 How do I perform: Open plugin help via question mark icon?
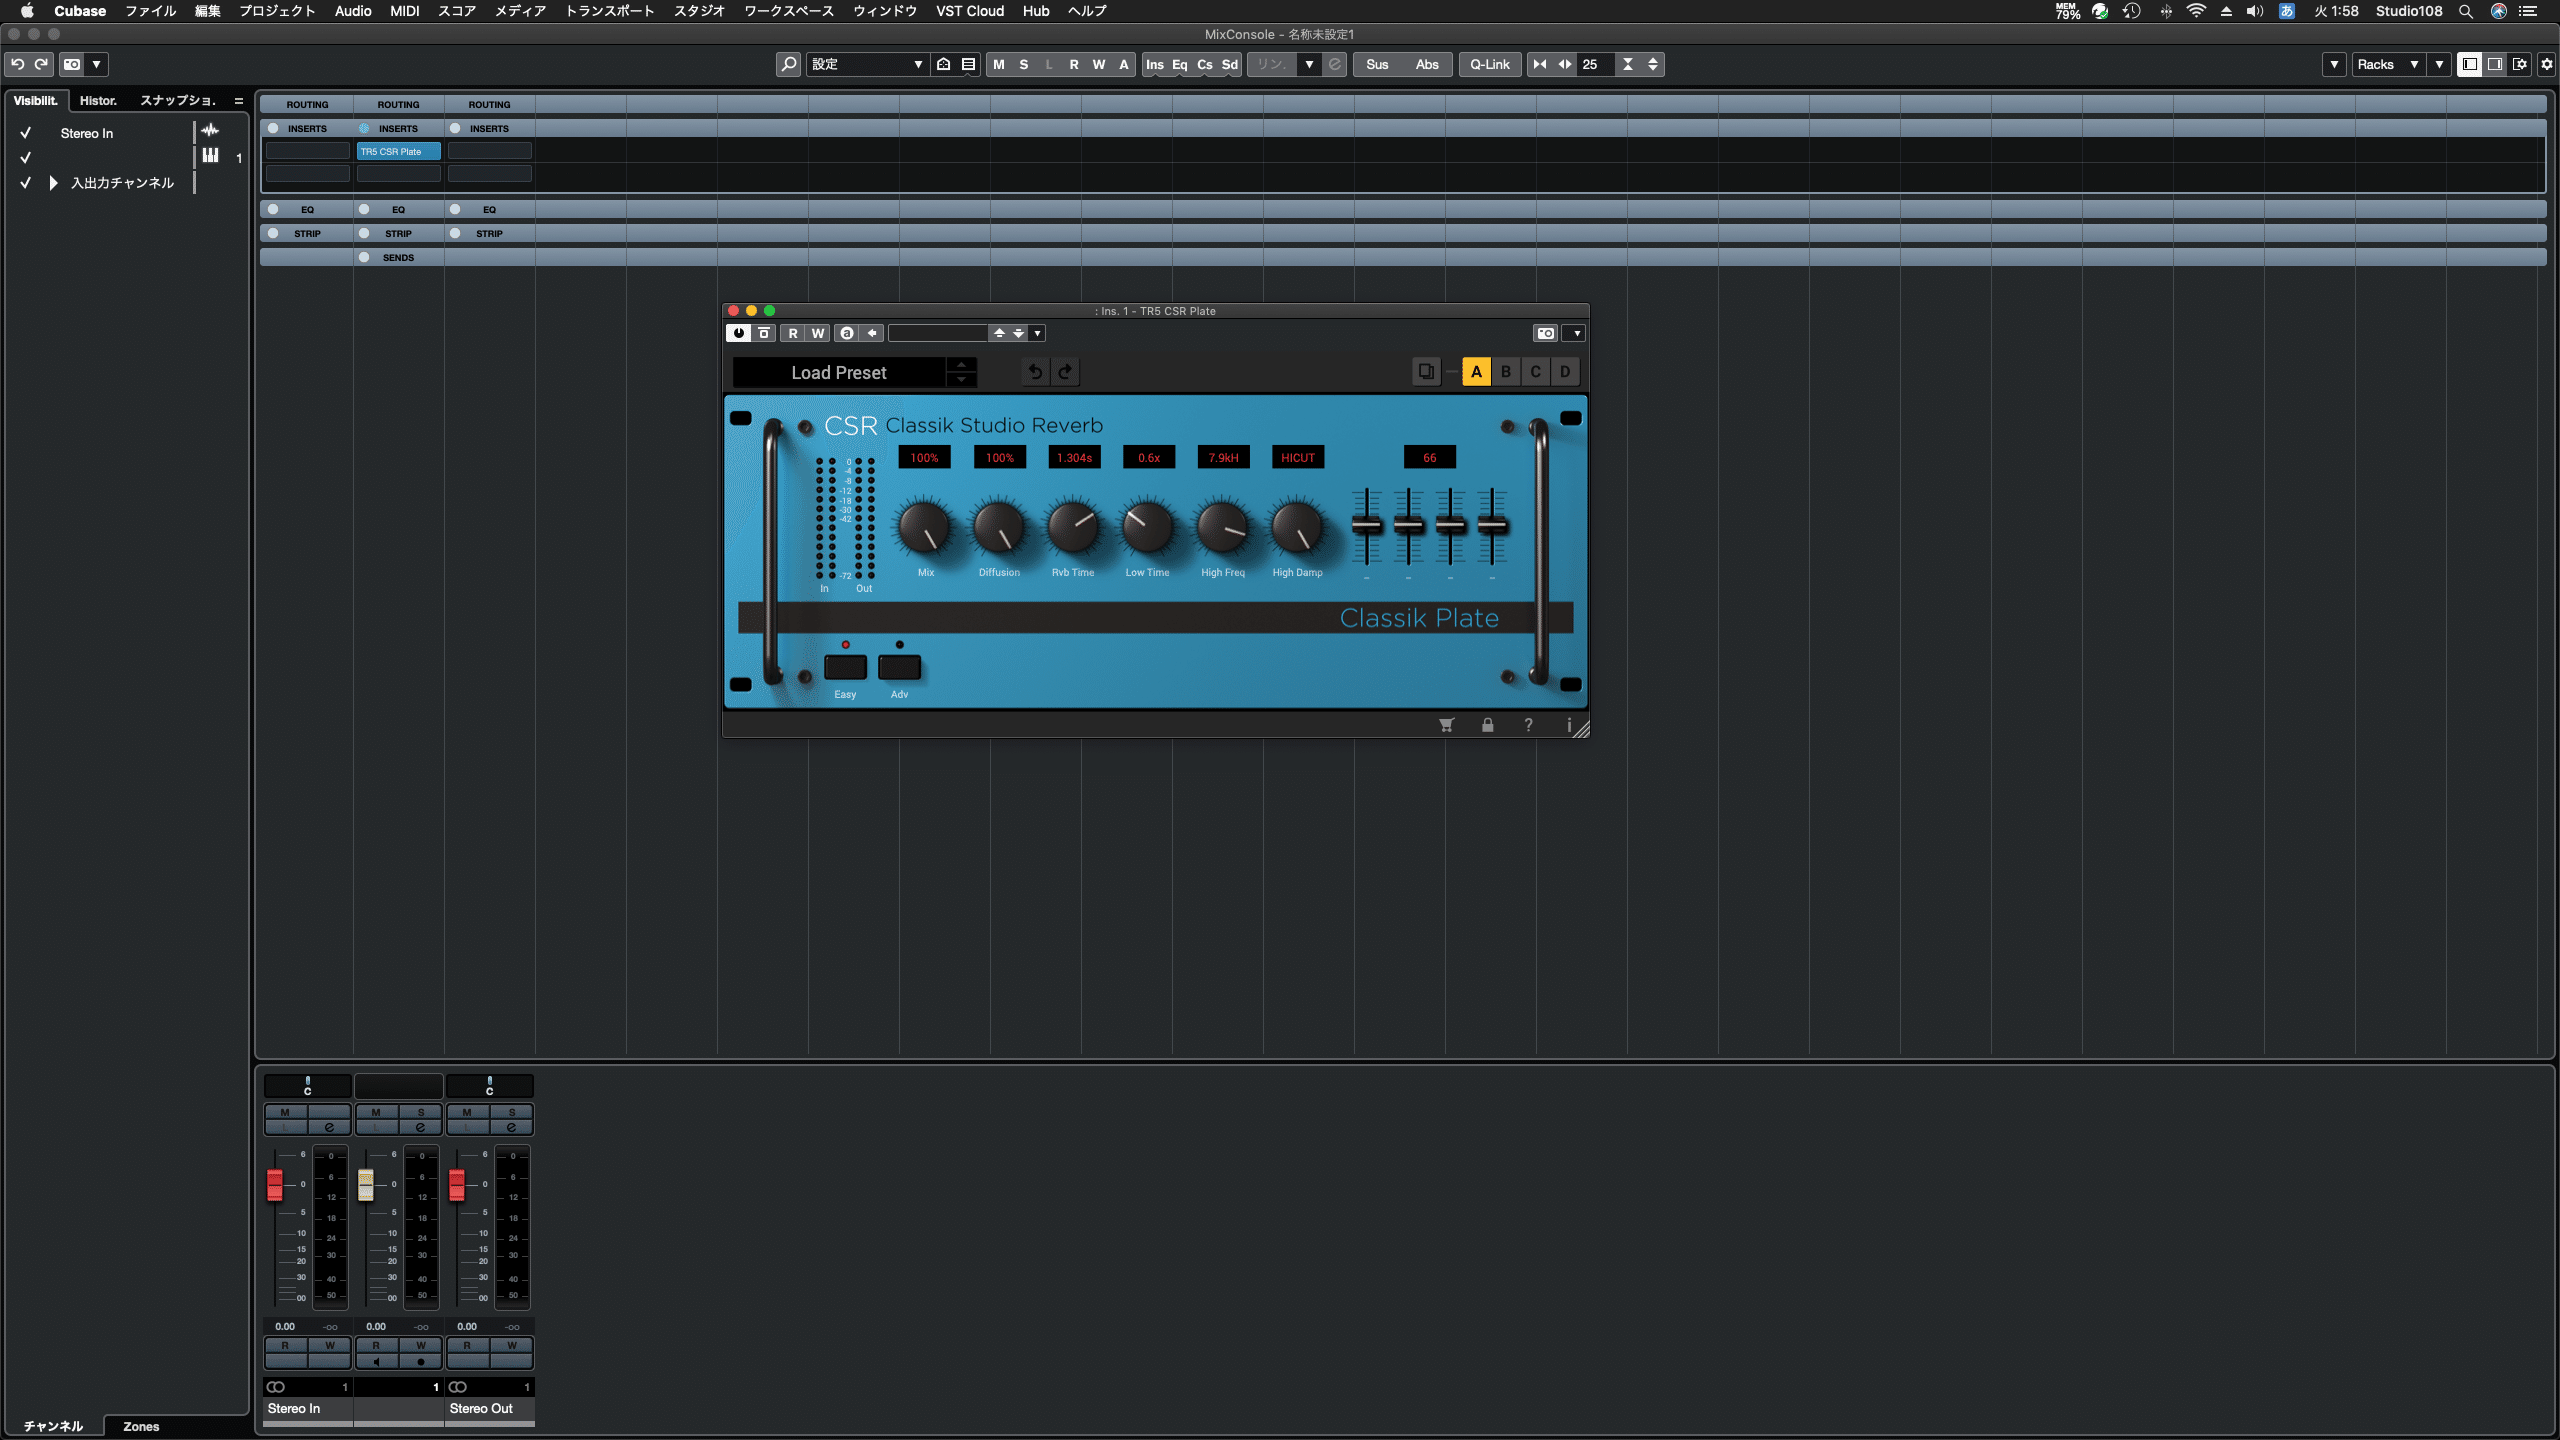coord(1529,724)
